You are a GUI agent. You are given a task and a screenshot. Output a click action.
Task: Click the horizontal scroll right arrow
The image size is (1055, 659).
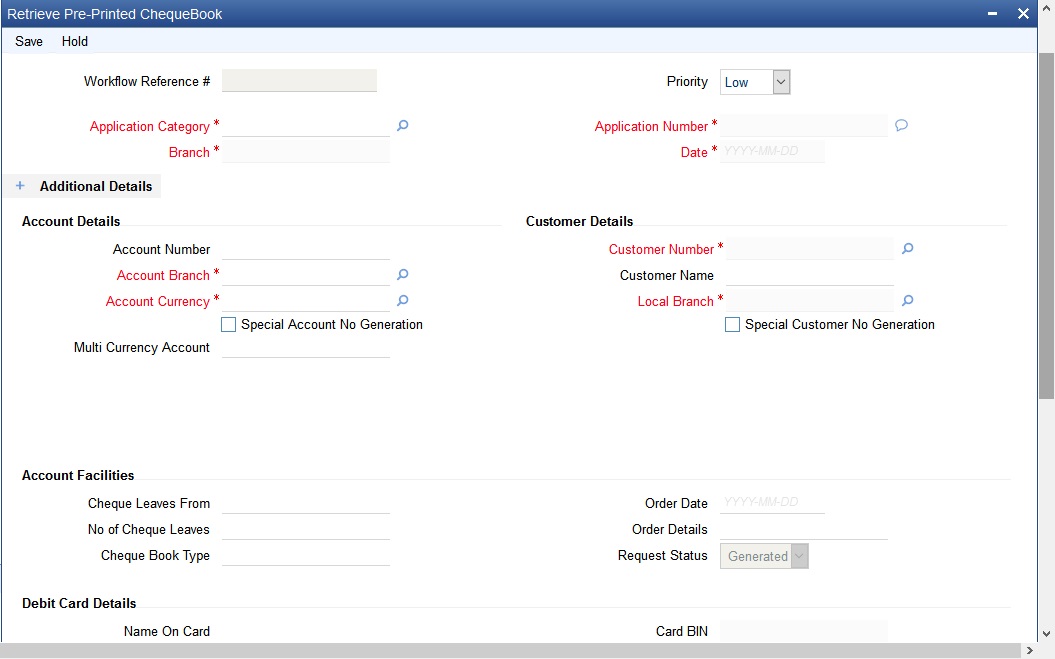click(1029, 650)
